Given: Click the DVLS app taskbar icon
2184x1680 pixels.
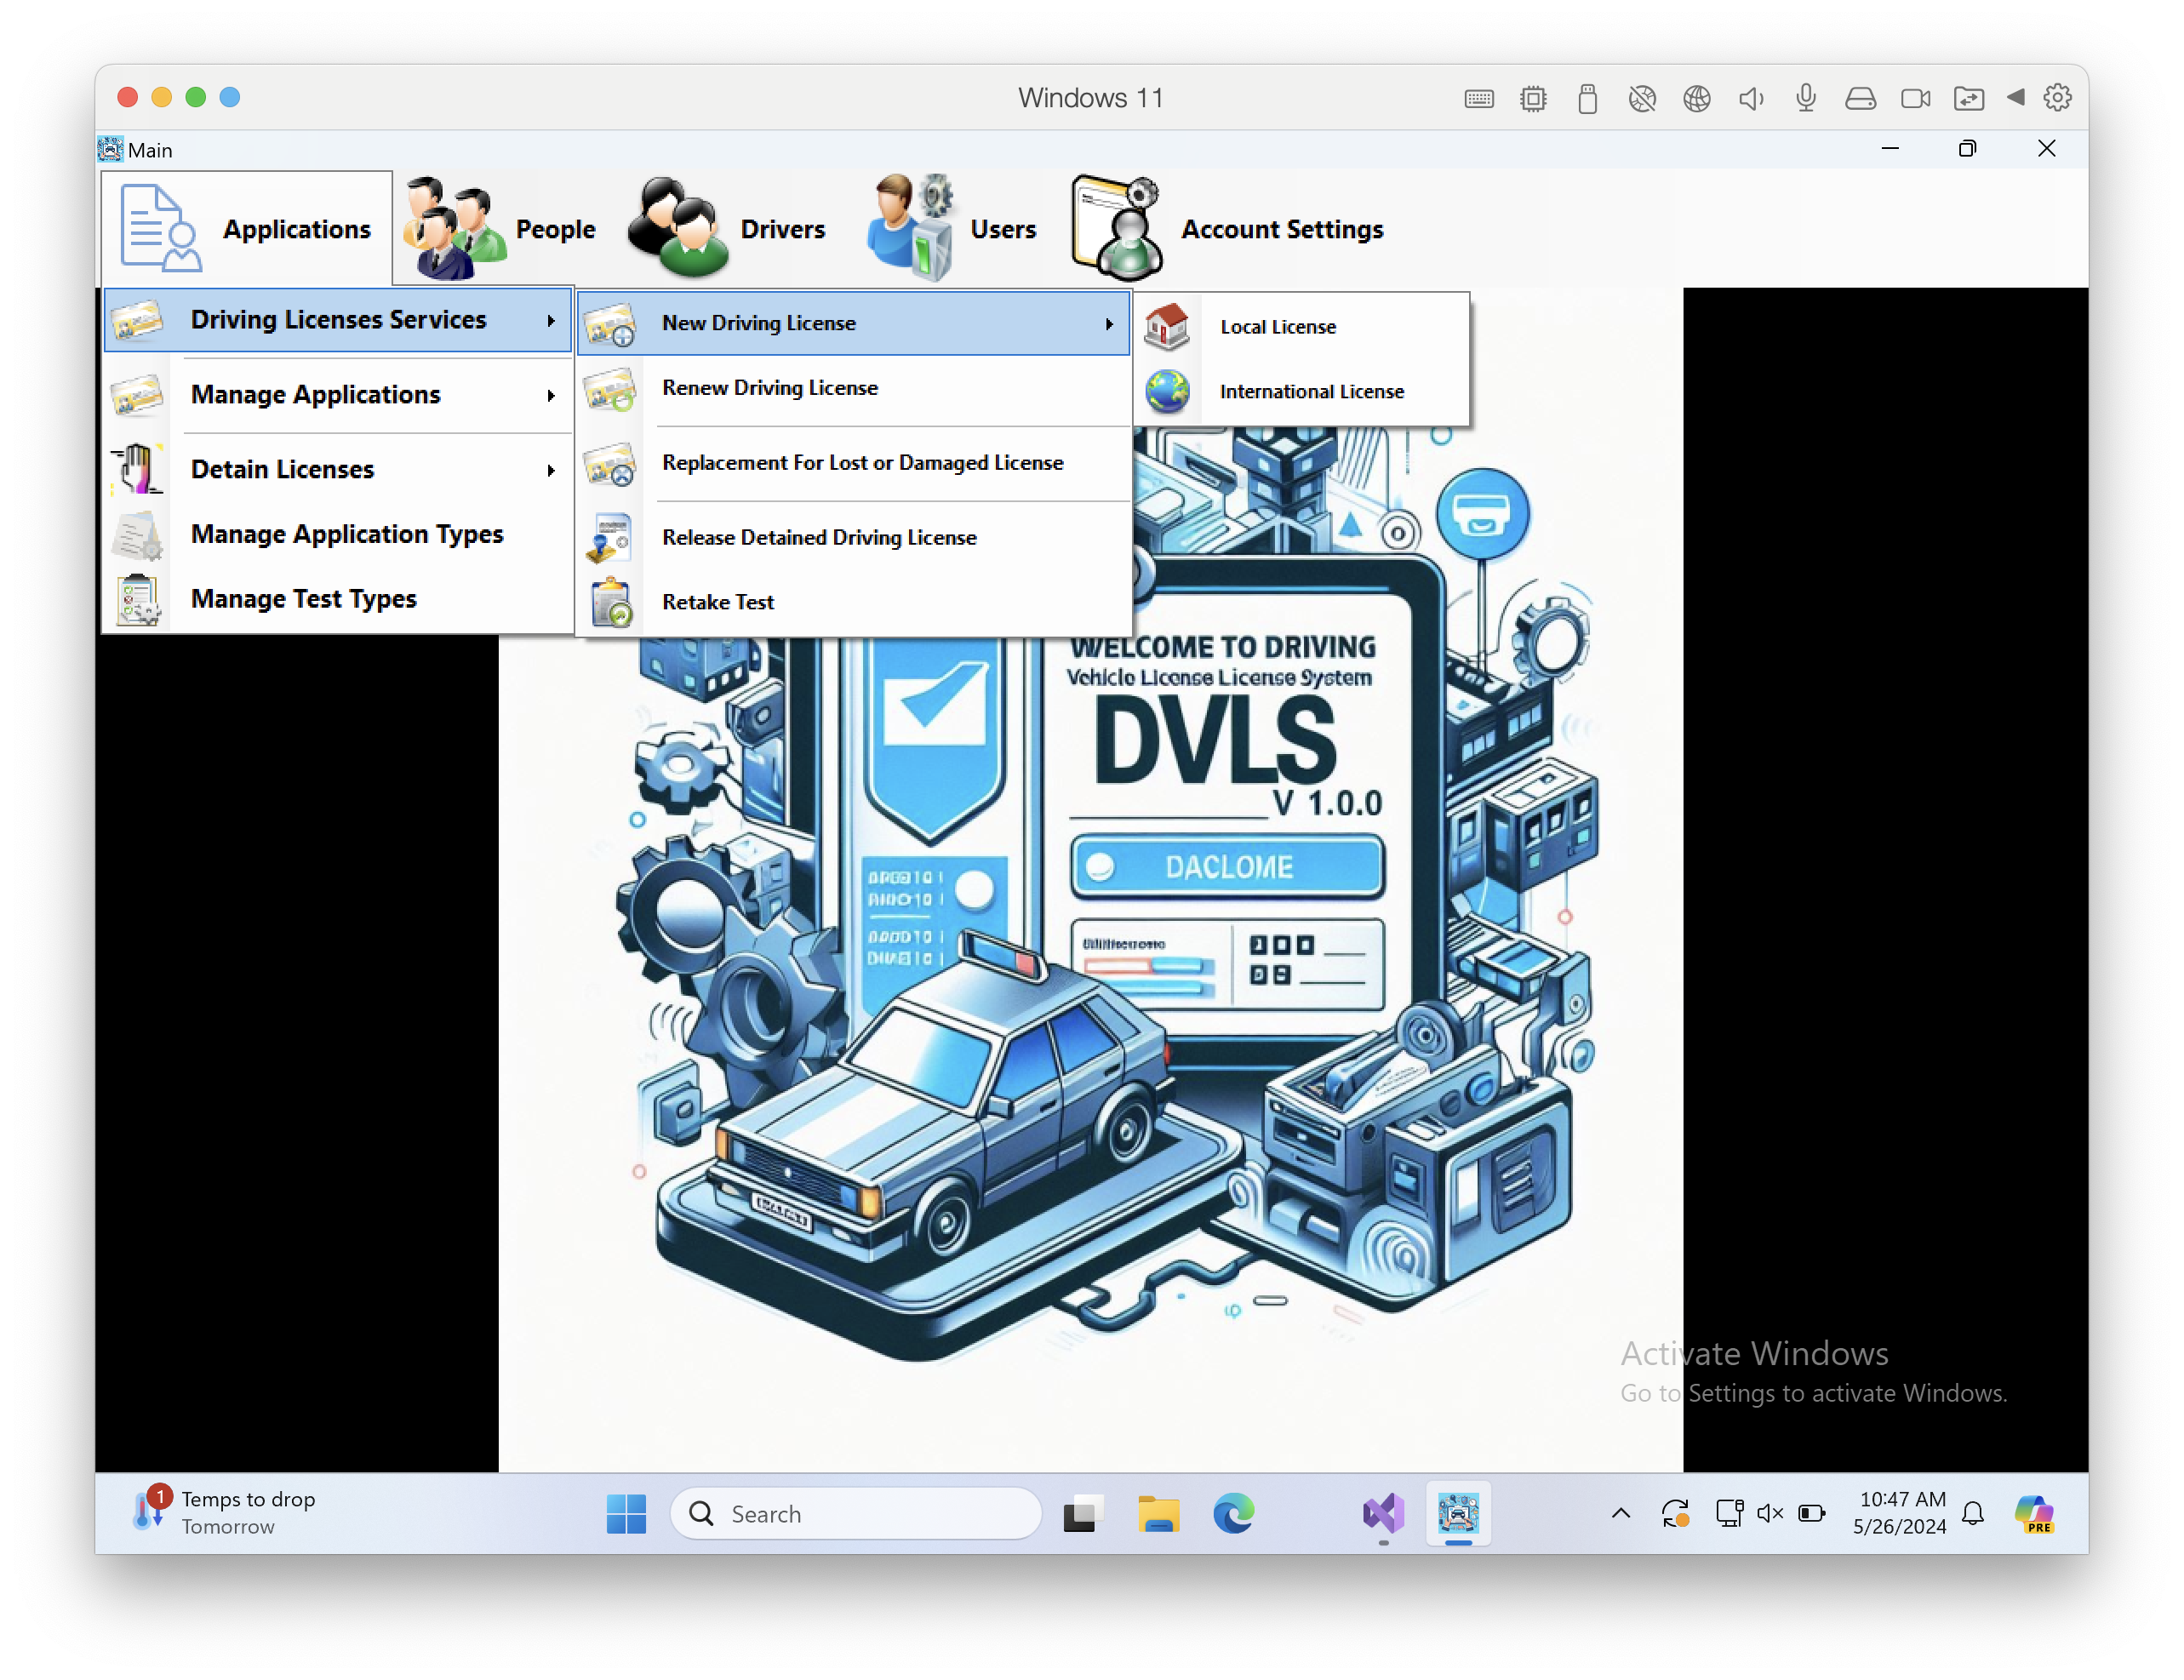Looking at the screenshot, I should click(1458, 1515).
